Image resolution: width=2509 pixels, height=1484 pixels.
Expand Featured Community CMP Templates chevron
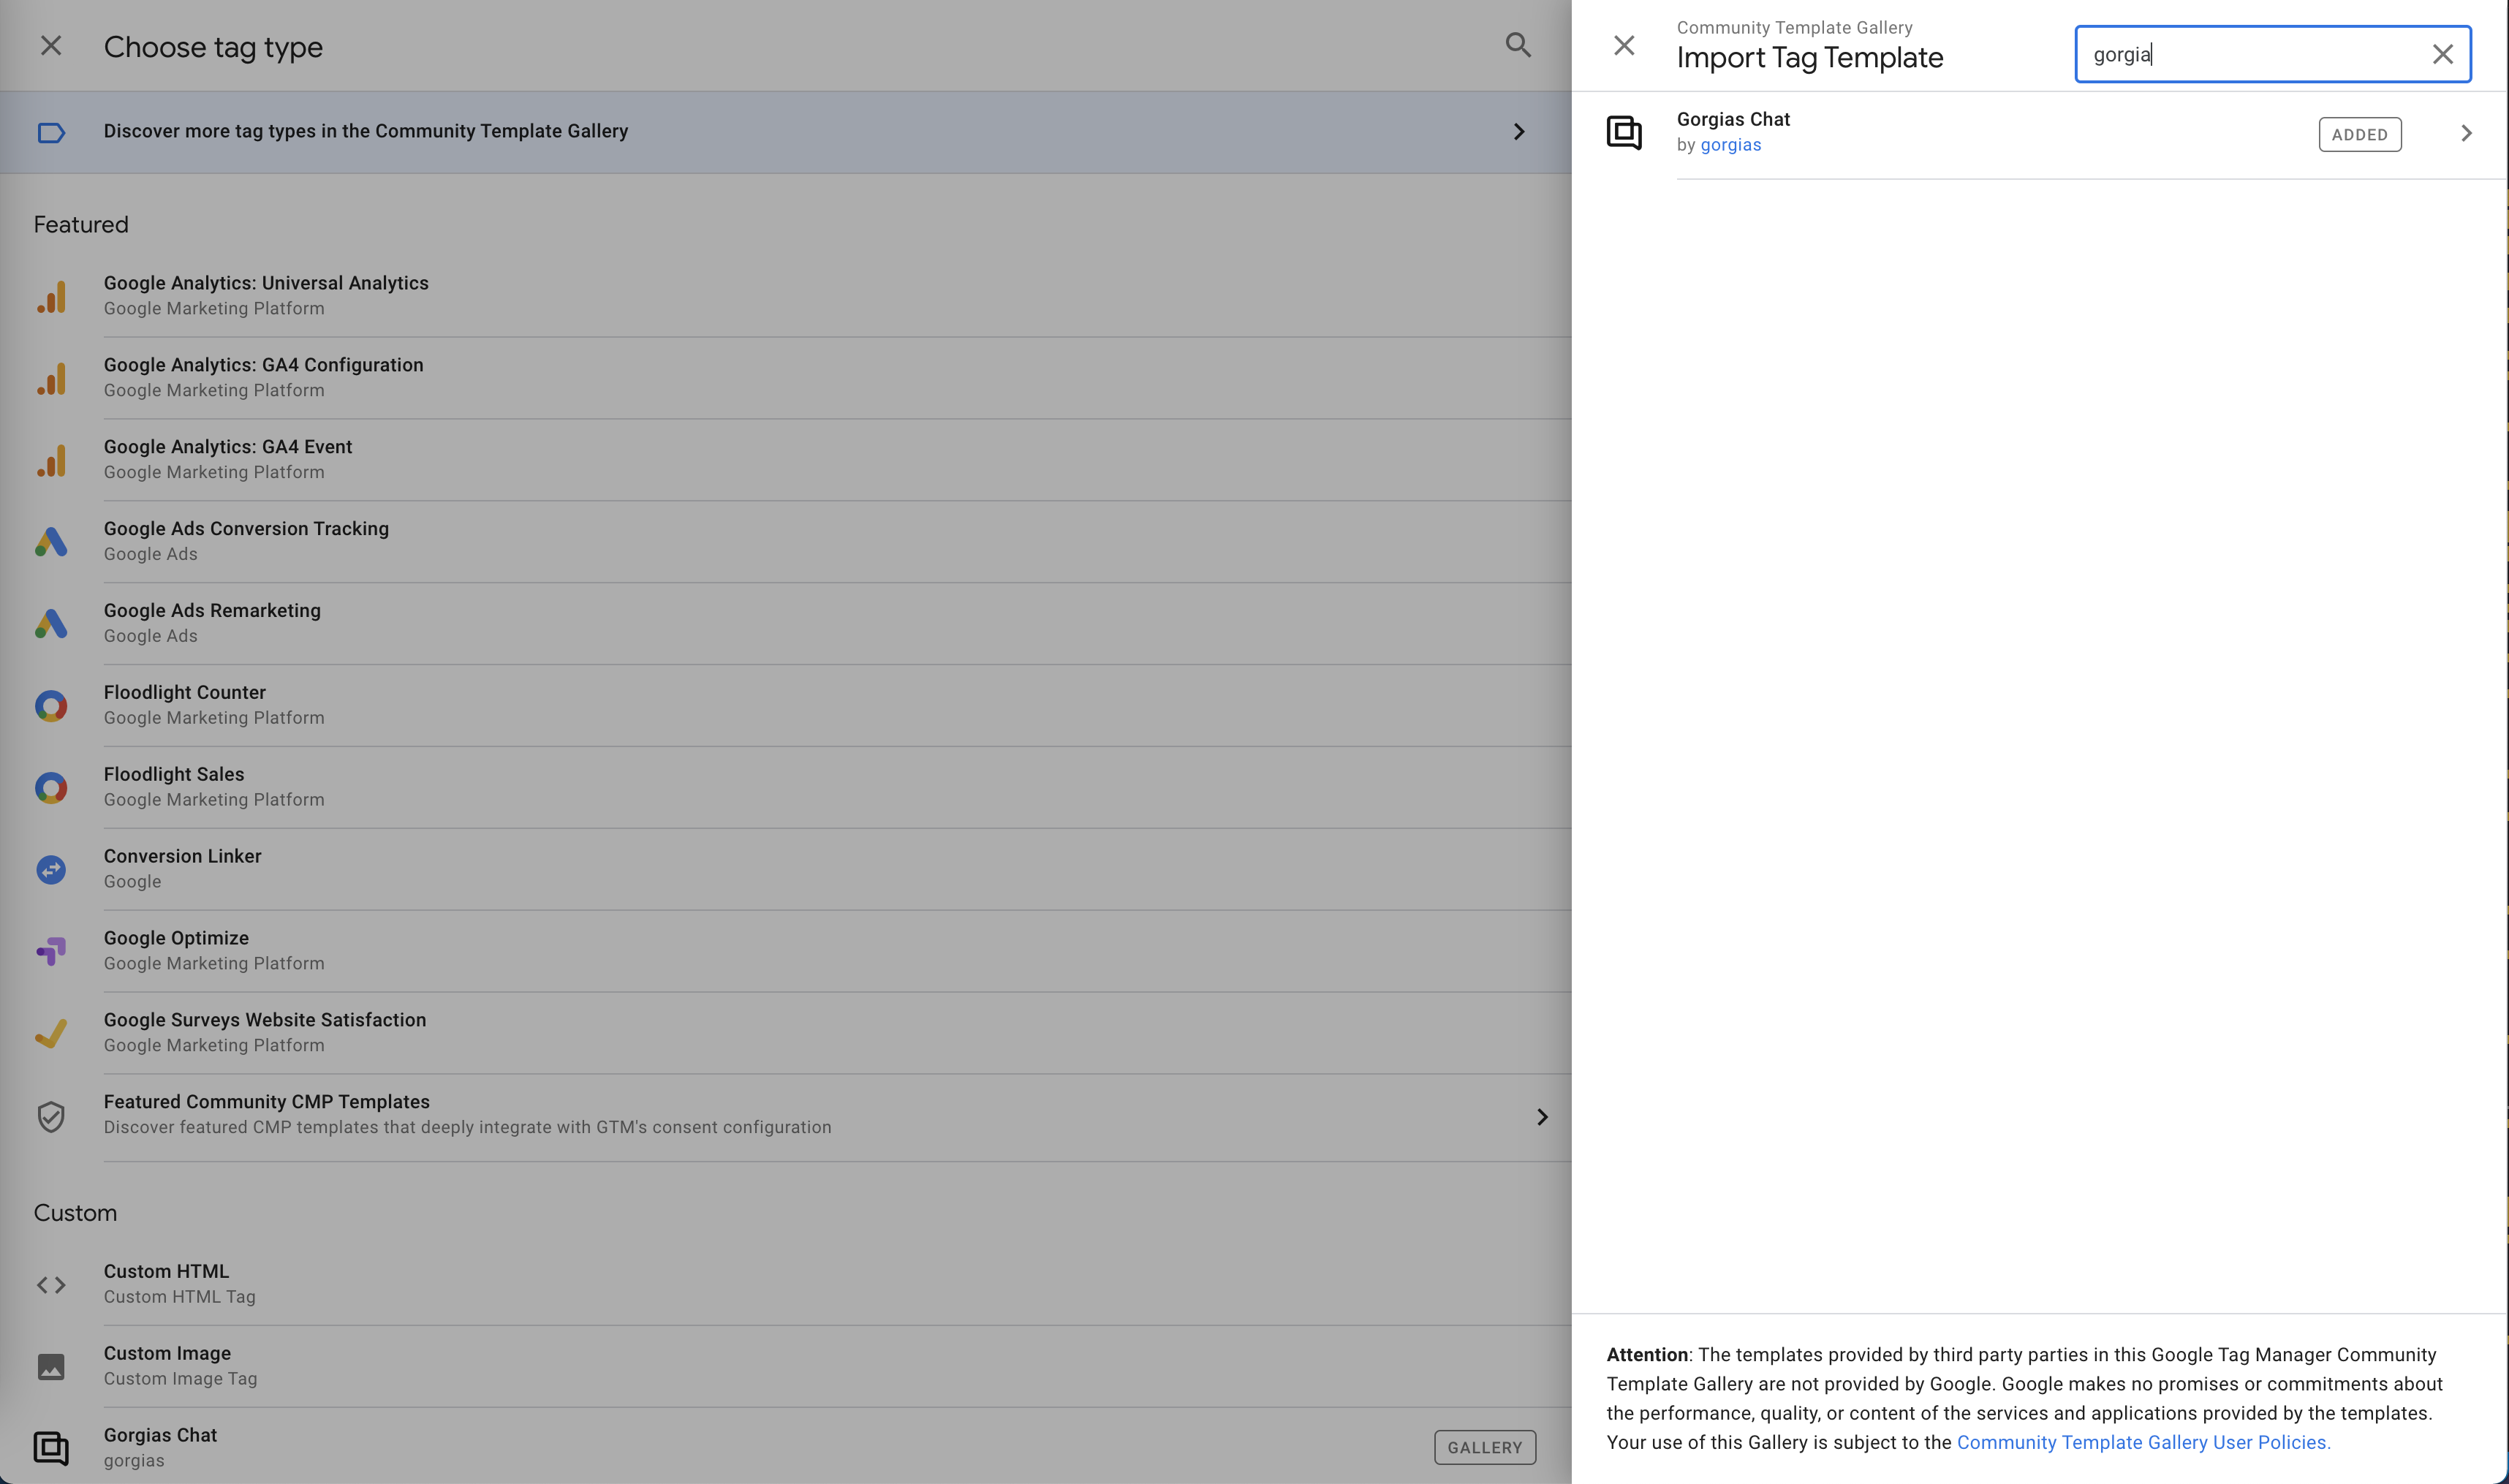tap(1542, 1117)
